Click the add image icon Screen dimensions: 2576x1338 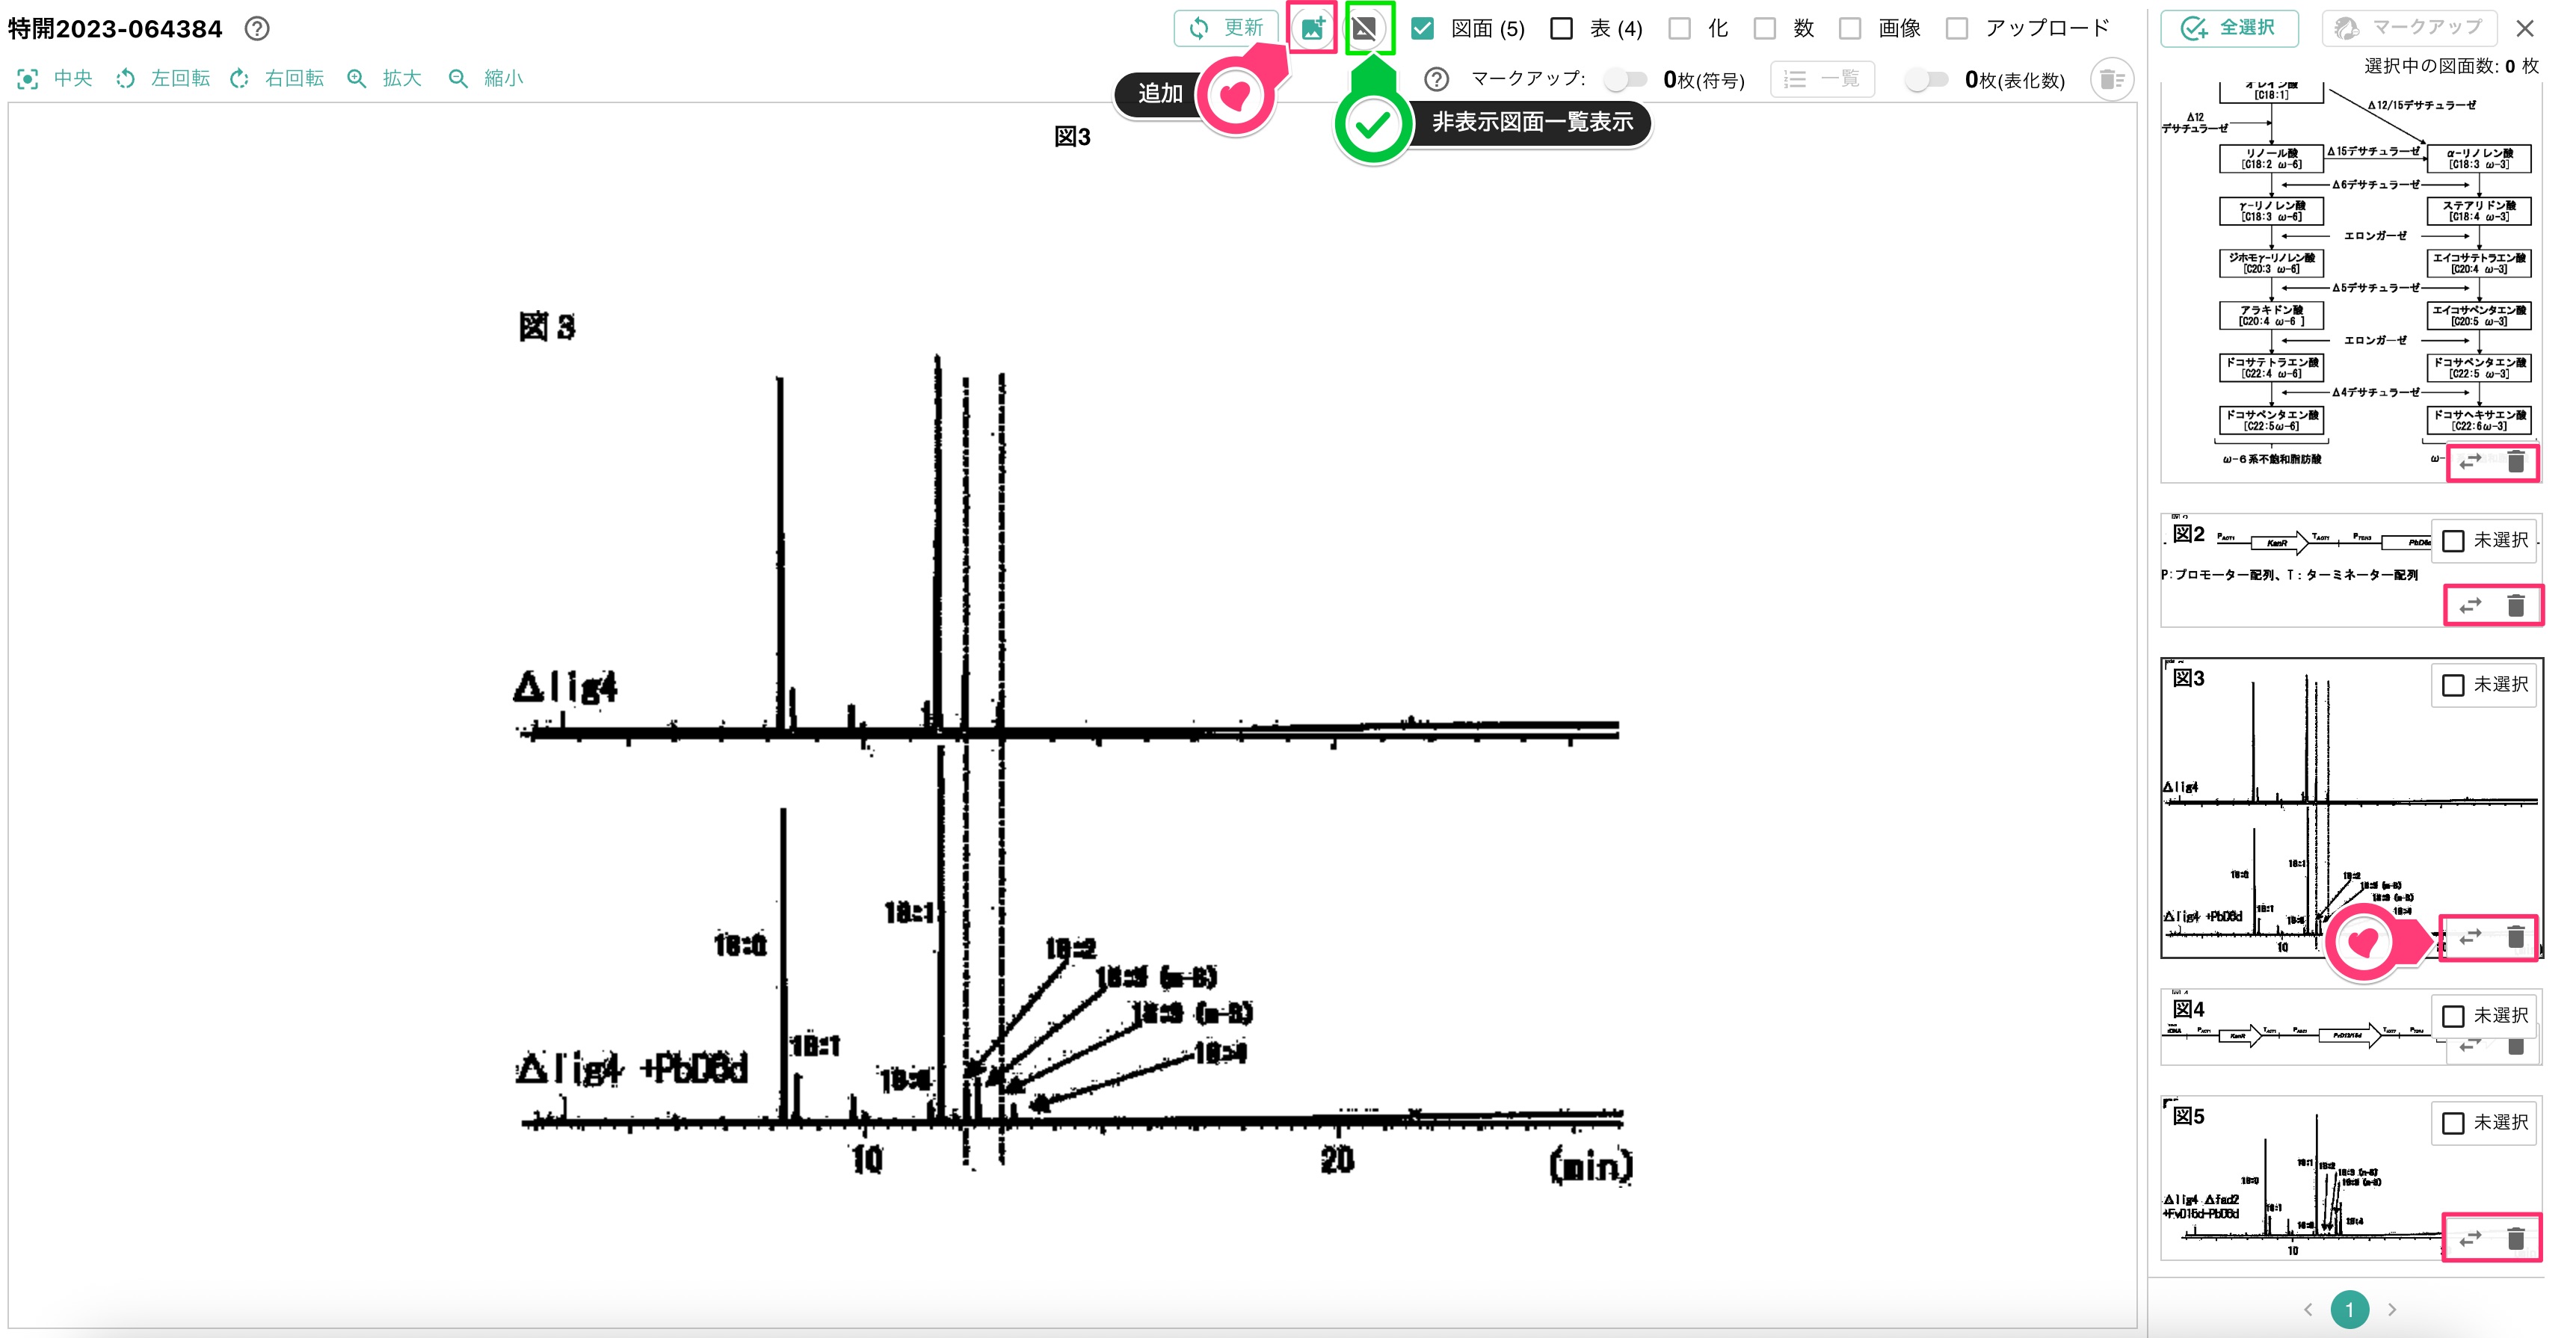(x=1312, y=28)
